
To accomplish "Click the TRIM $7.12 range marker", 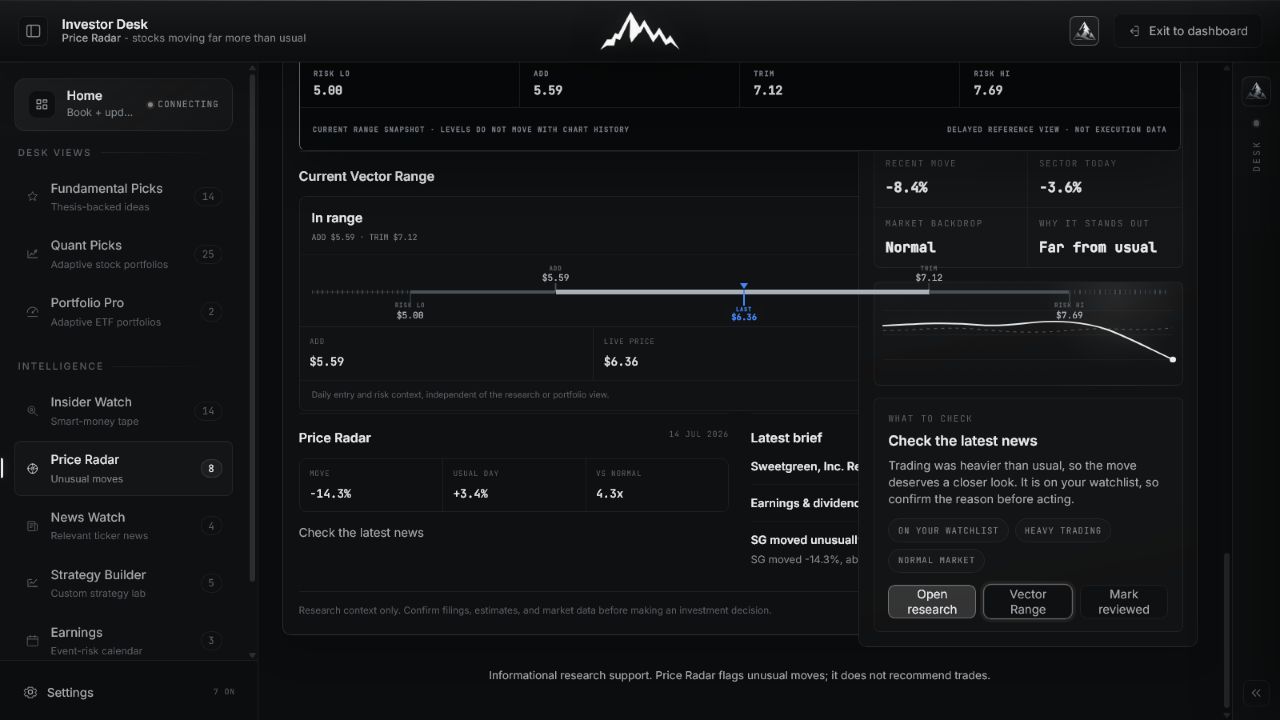I will [x=929, y=276].
